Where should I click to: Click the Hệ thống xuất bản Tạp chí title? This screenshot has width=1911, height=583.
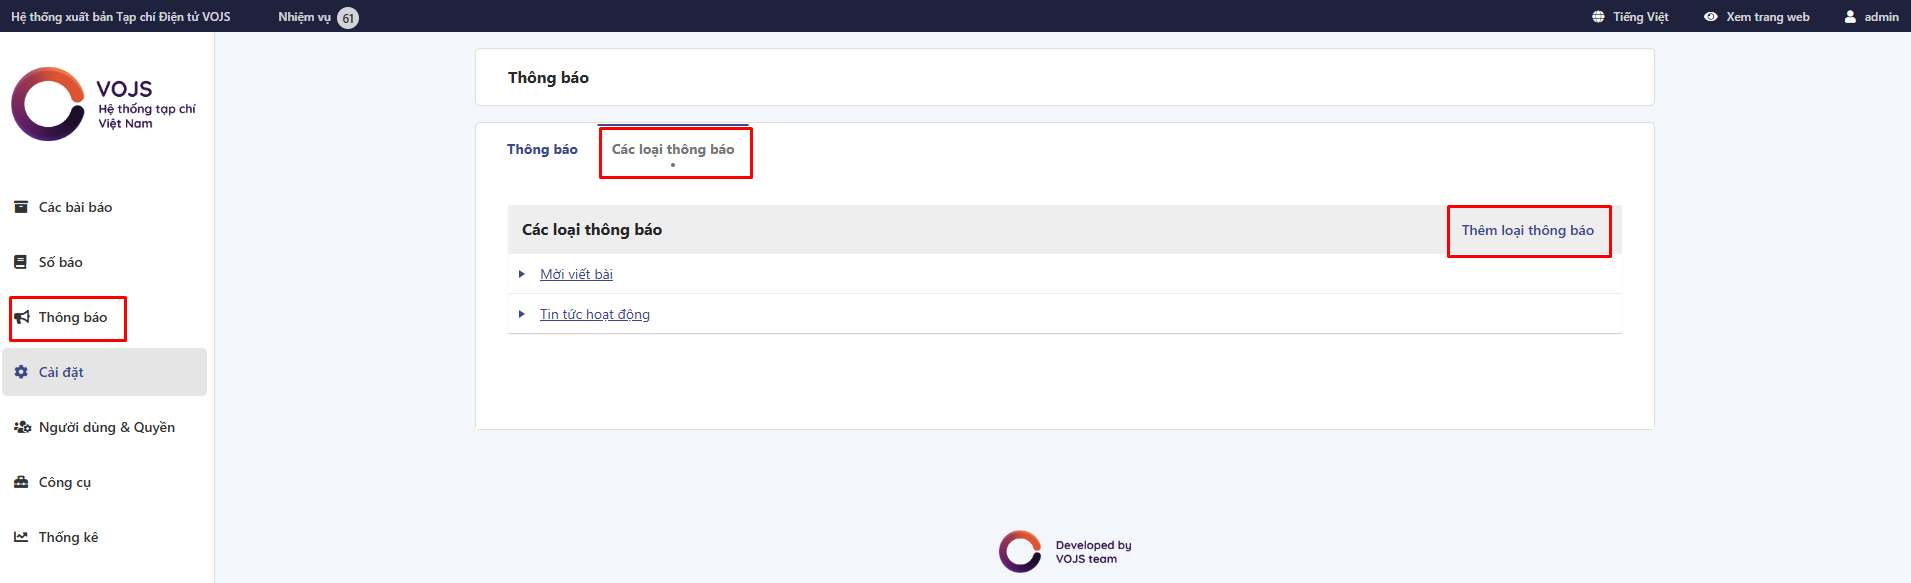pyautogui.click(x=121, y=17)
